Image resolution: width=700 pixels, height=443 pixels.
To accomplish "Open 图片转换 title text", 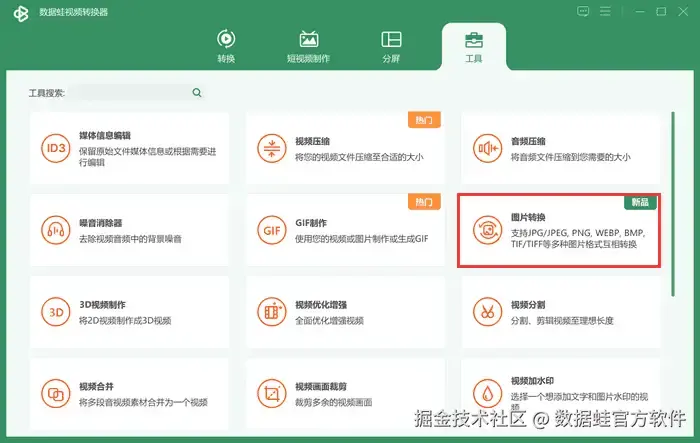I will pyautogui.click(x=528, y=217).
